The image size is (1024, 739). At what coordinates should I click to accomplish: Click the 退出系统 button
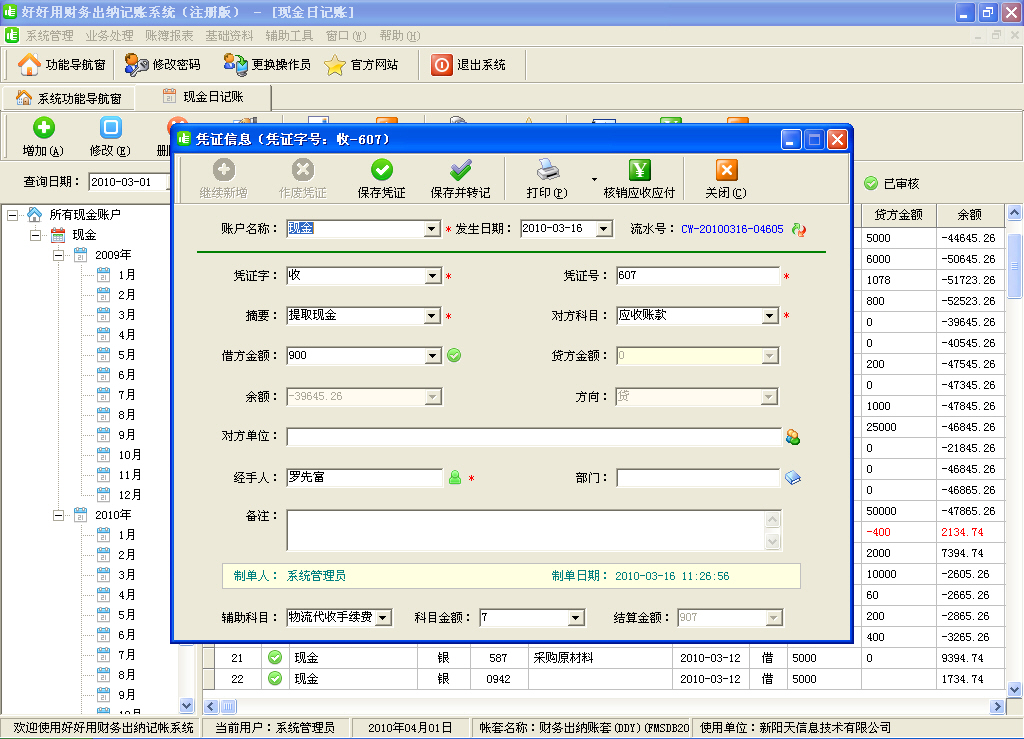469,65
